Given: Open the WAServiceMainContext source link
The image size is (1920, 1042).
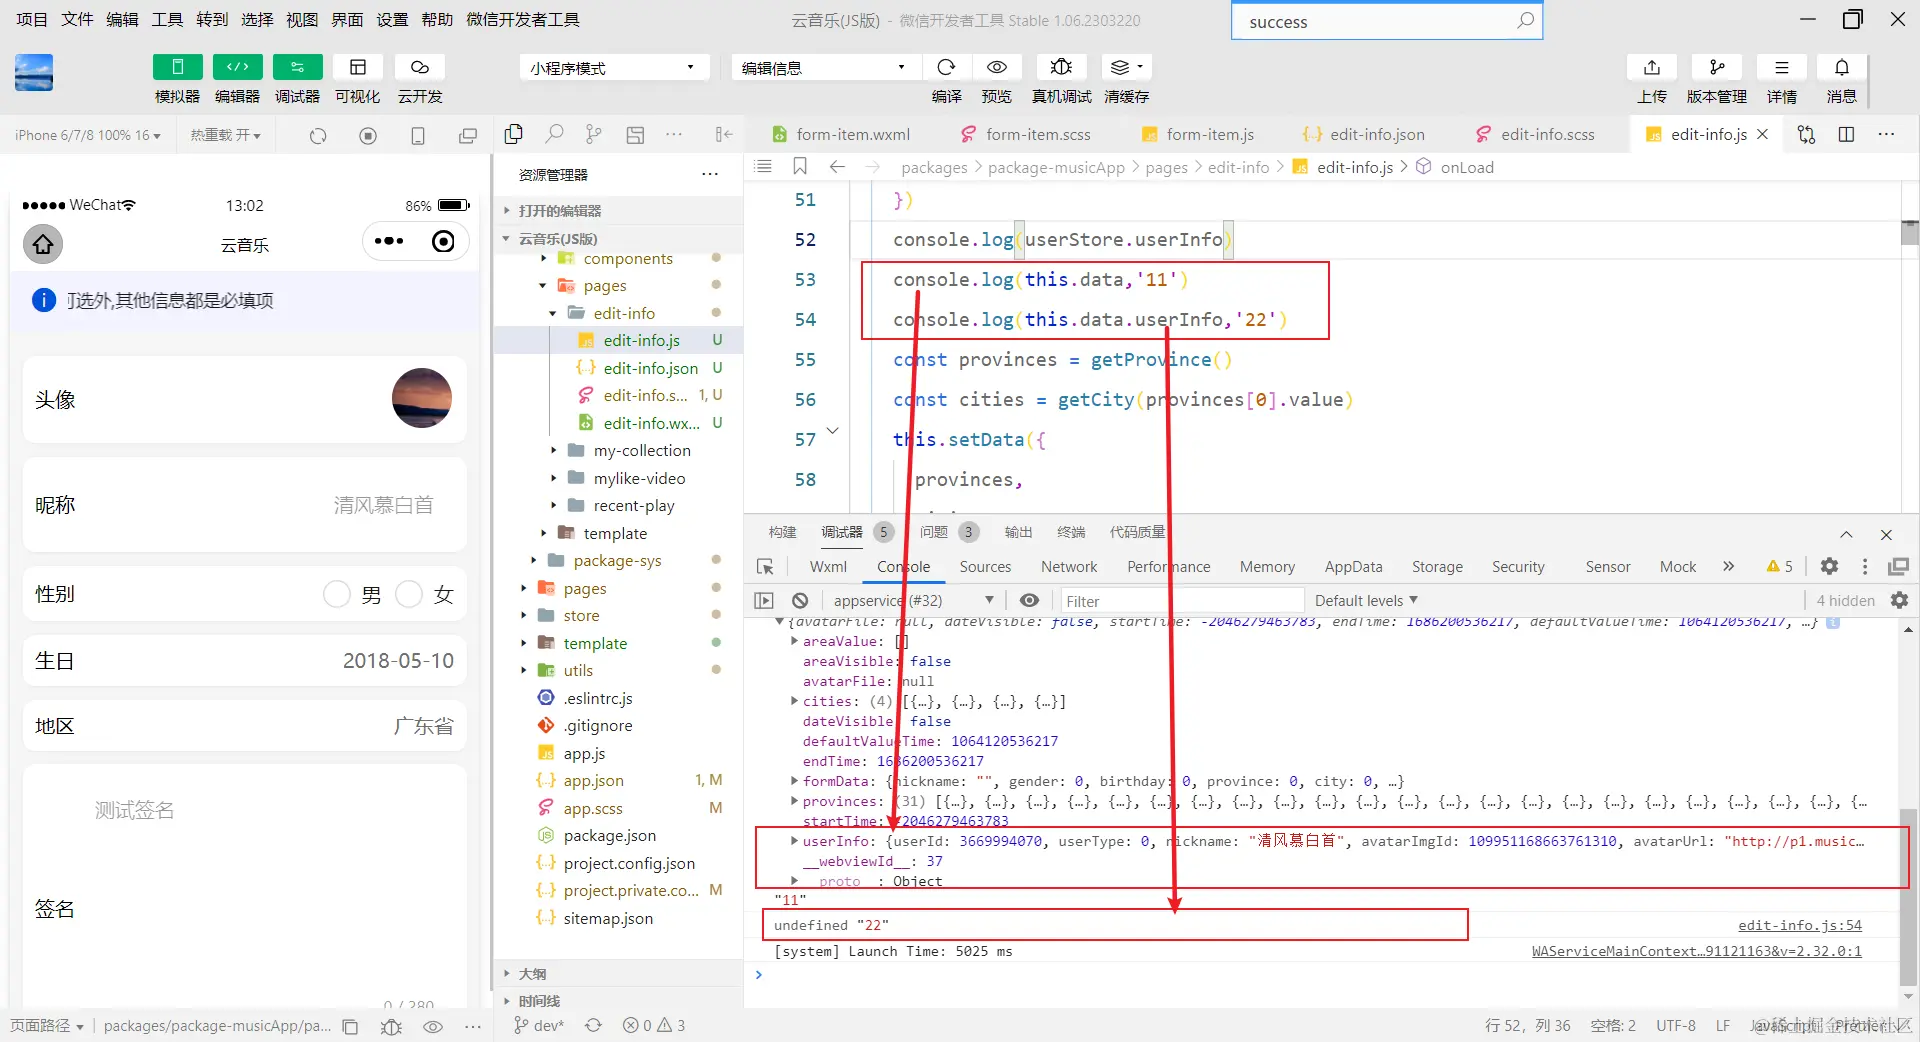Looking at the screenshot, I should pos(1696,951).
